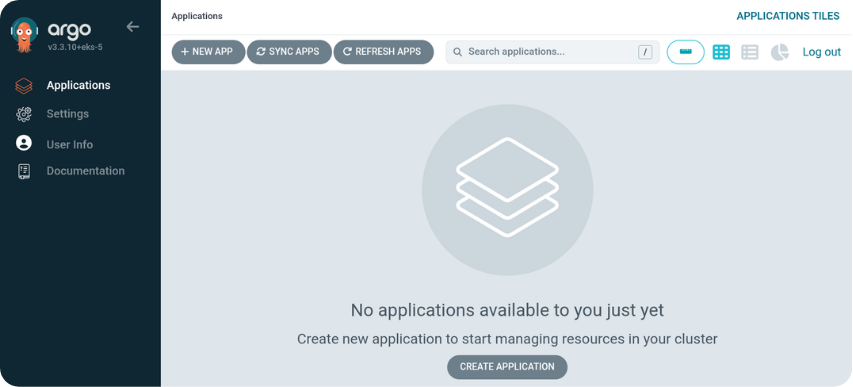Switch to pie chart summary view
This screenshot has width=853, height=387.
click(x=780, y=52)
